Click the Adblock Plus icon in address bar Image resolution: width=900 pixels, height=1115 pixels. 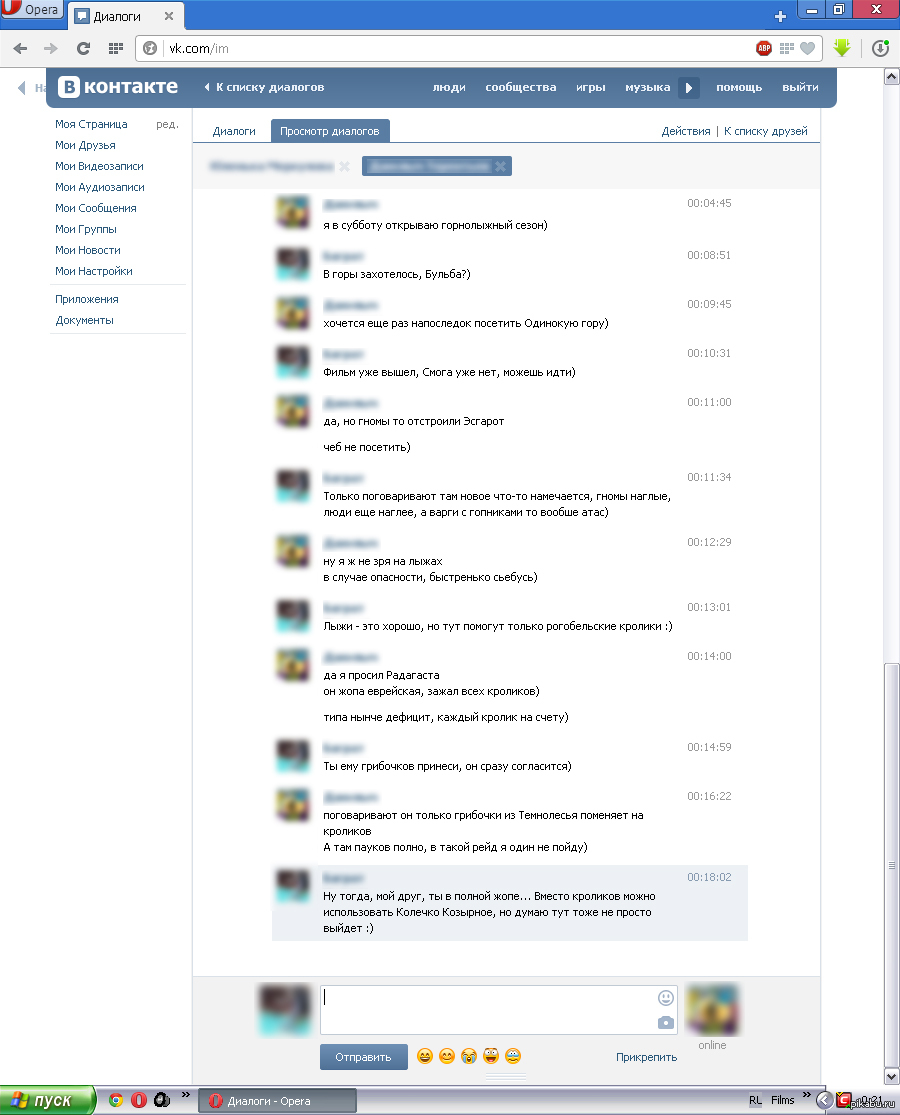click(x=764, y=48)
